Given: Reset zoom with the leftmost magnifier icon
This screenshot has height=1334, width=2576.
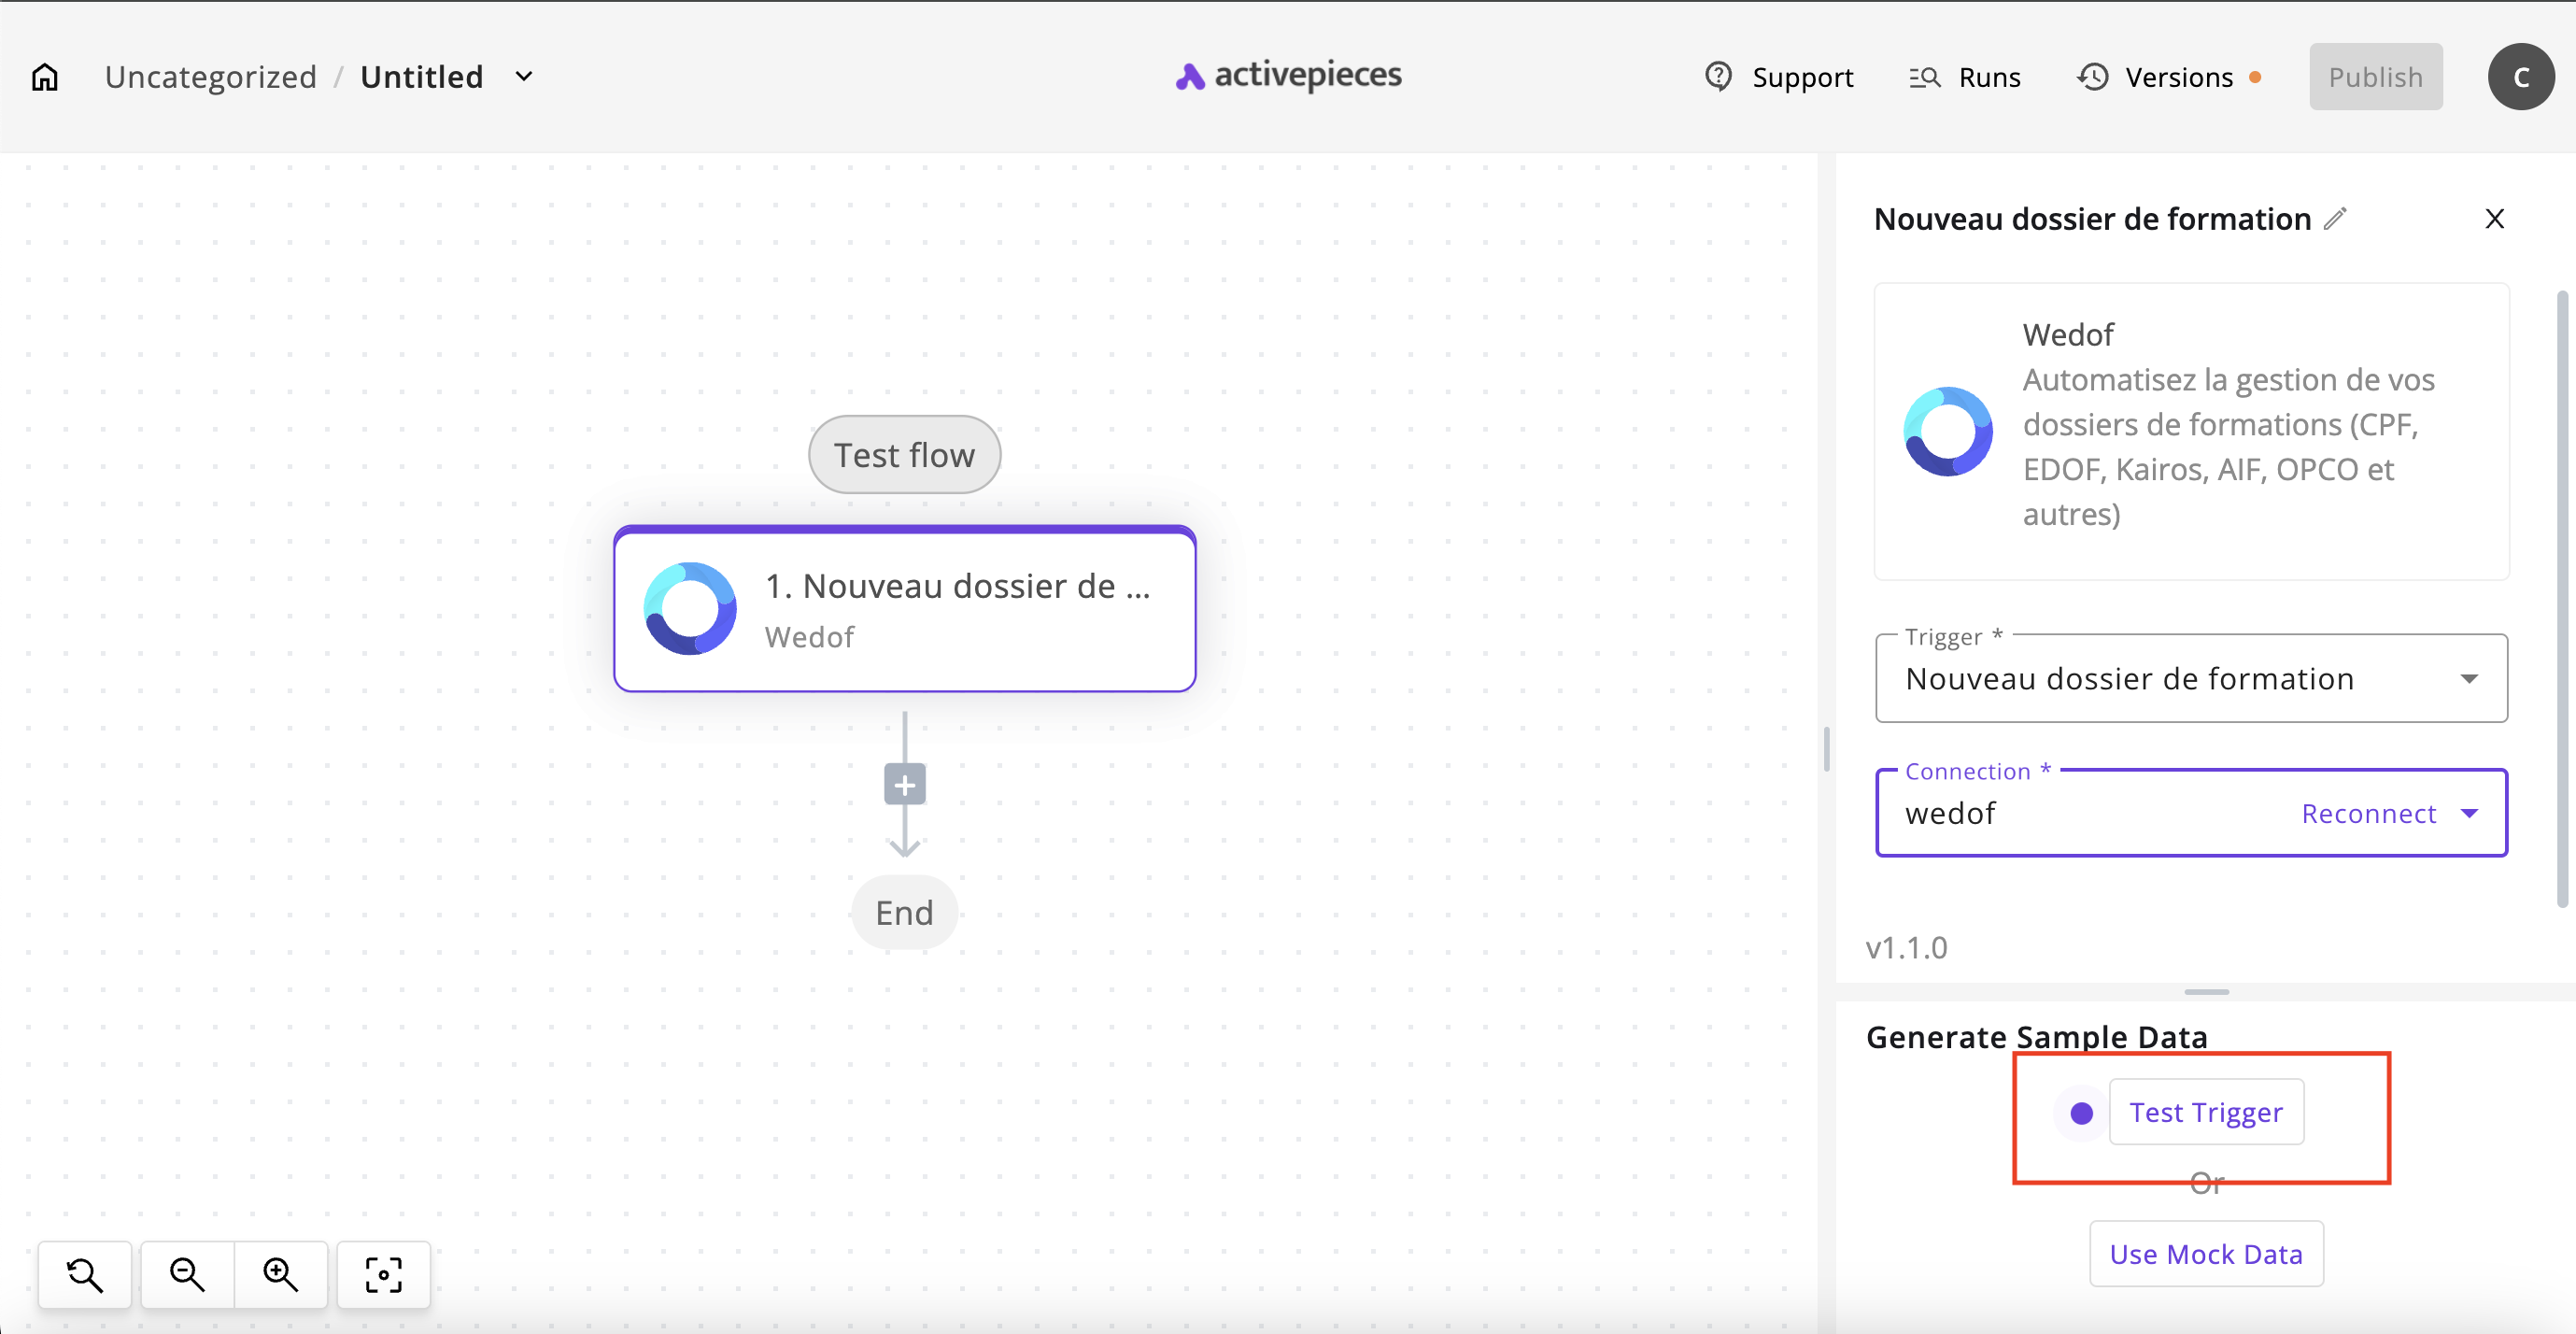Looking at the screenshot, I should coord(85,1275).
